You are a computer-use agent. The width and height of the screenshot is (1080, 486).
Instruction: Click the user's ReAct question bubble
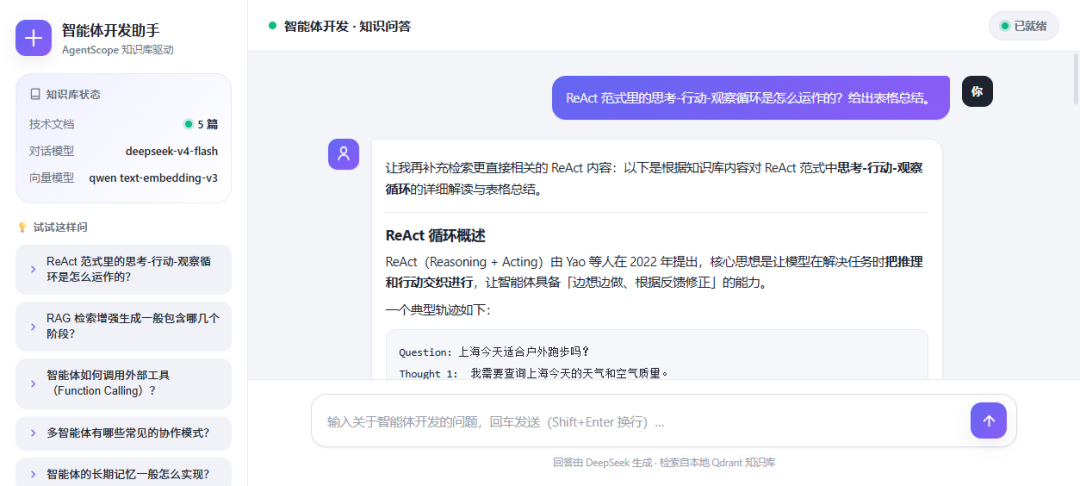(751, 98)
